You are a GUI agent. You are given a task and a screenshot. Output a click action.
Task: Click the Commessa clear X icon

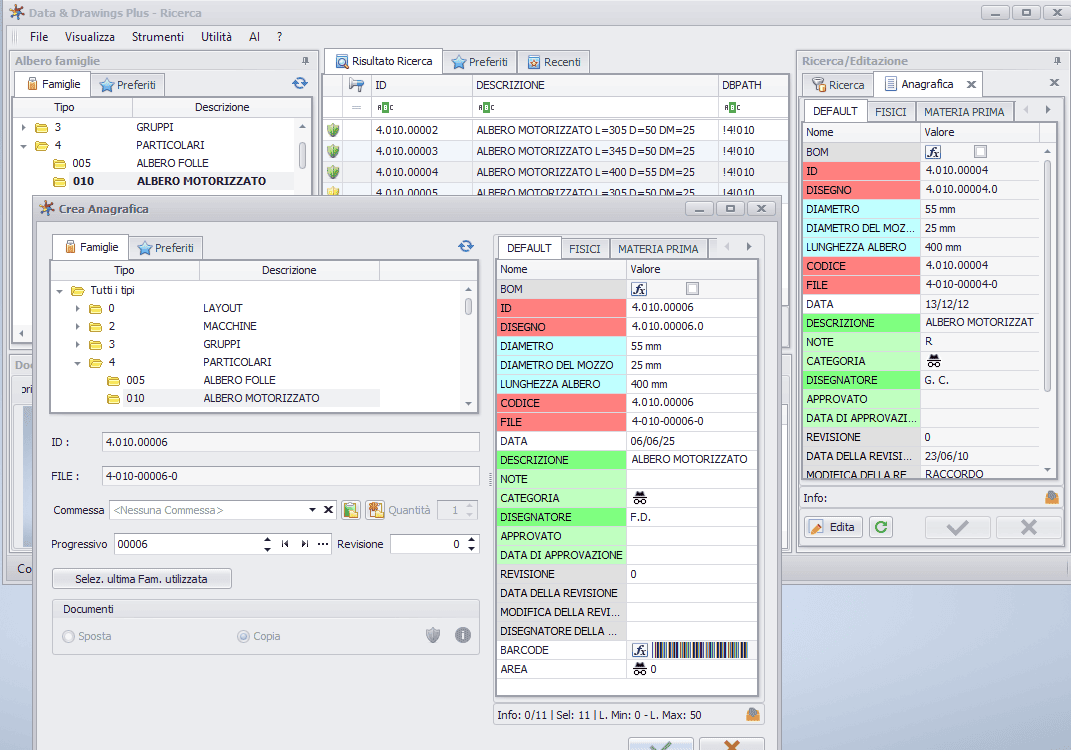[329, 510]
